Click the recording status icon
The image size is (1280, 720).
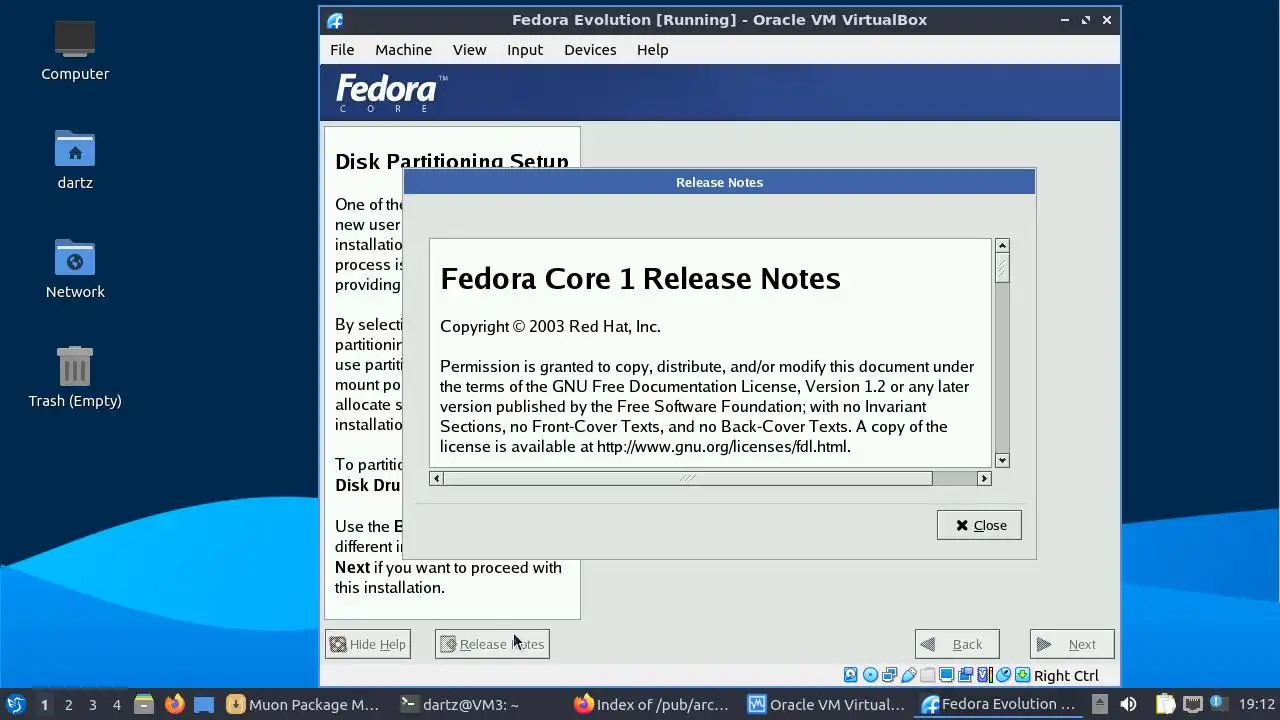965,675
